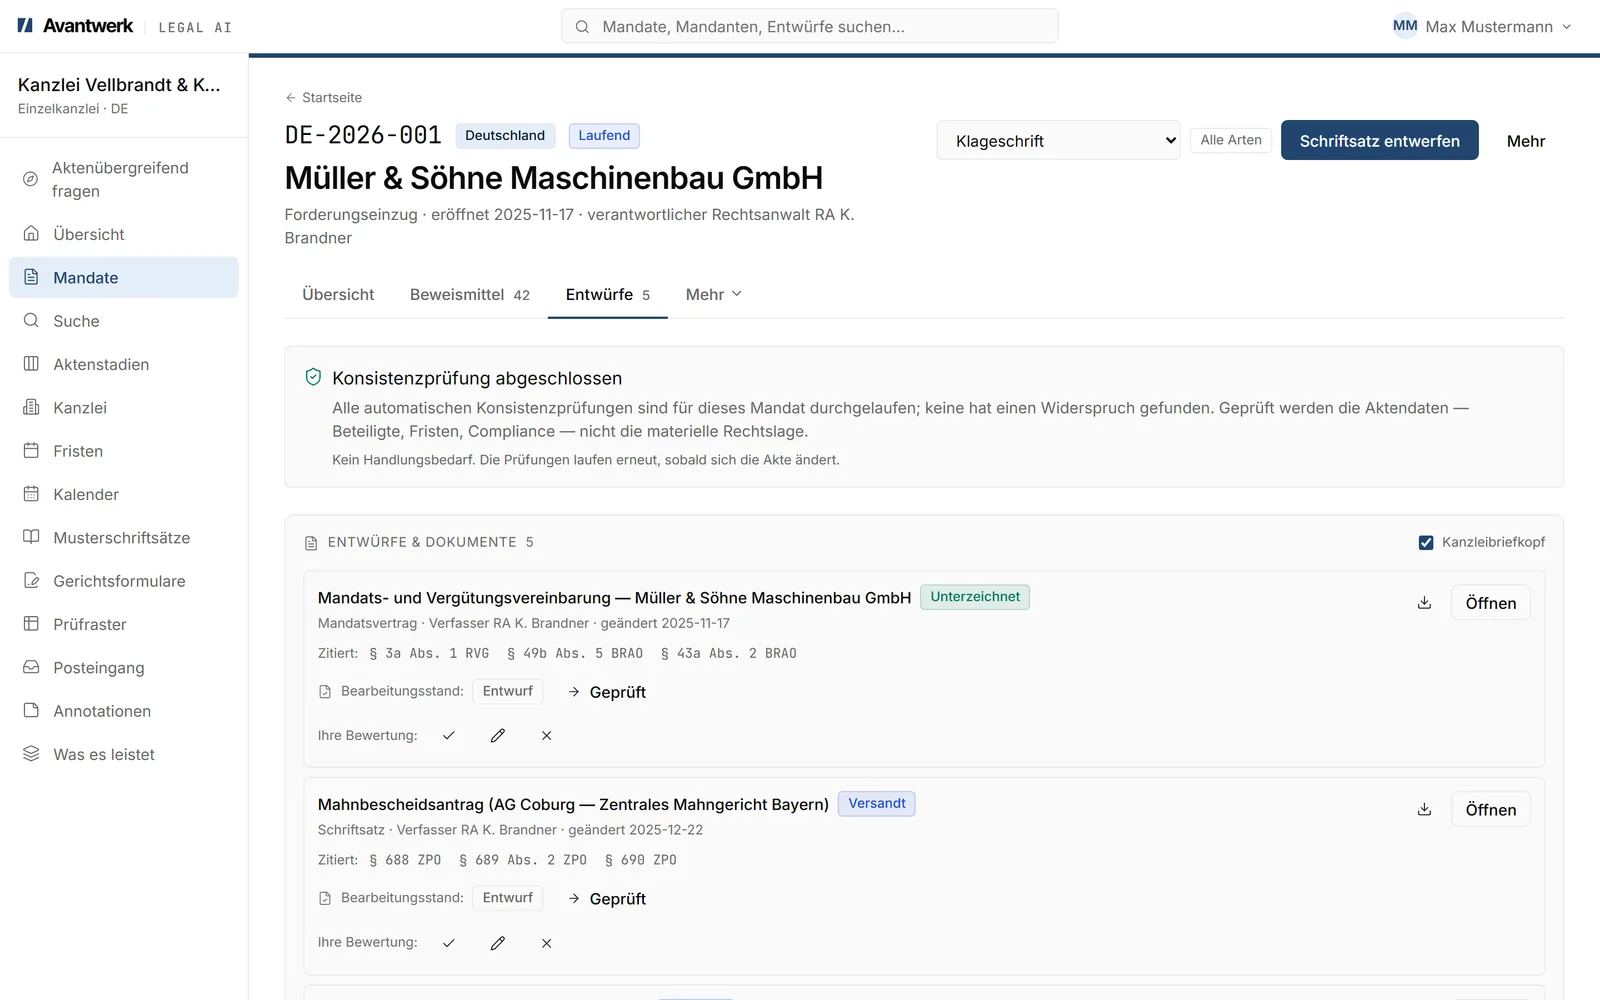Open the Mandats- und Vergütungsvereinbarung via Öffnen
This screenshot has width=1600, height=1000.
click(1490, 603)
